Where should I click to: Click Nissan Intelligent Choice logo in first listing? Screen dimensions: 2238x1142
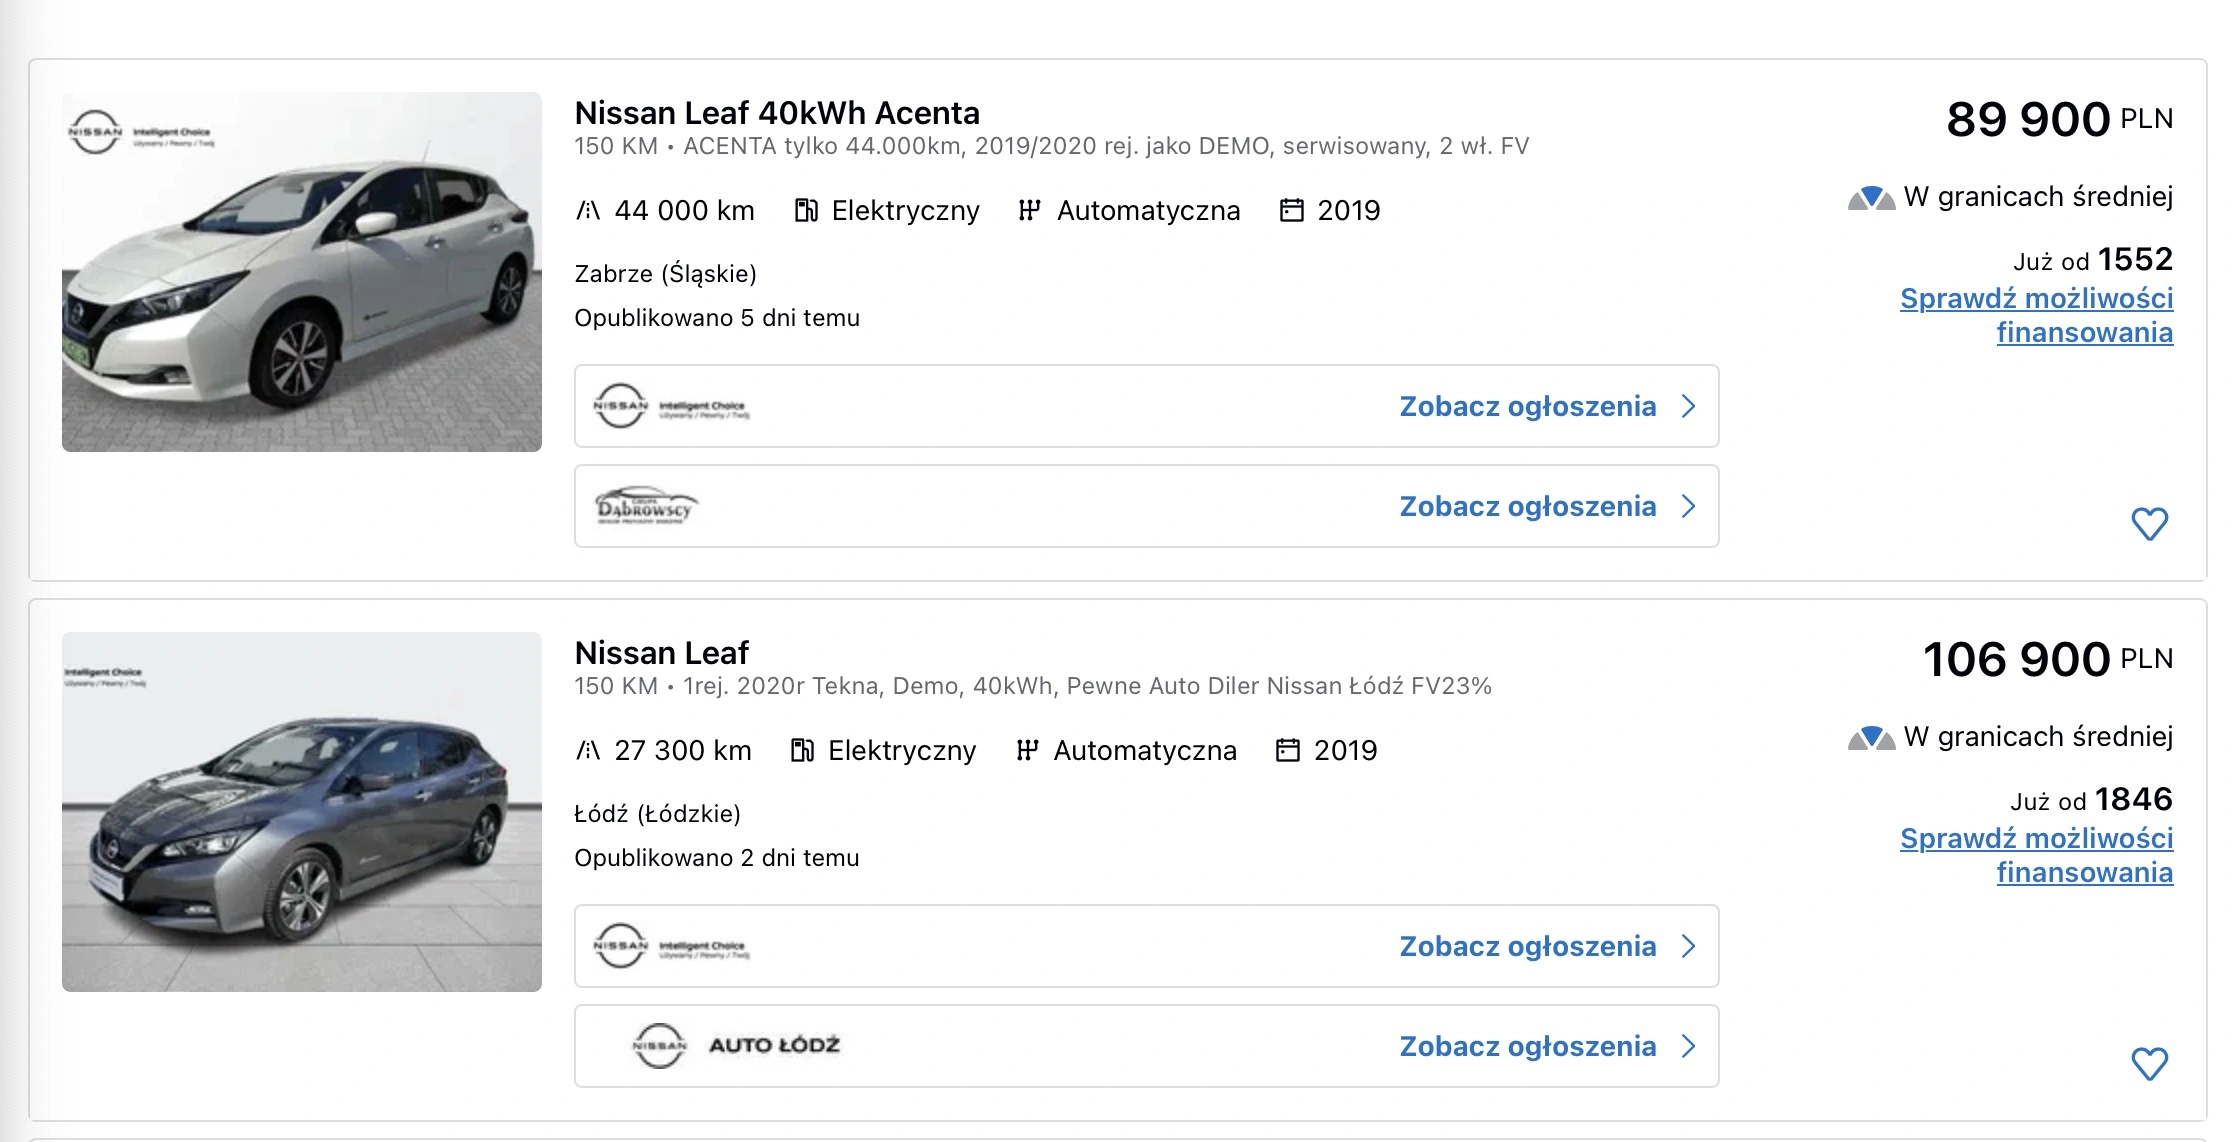[671, 406]
